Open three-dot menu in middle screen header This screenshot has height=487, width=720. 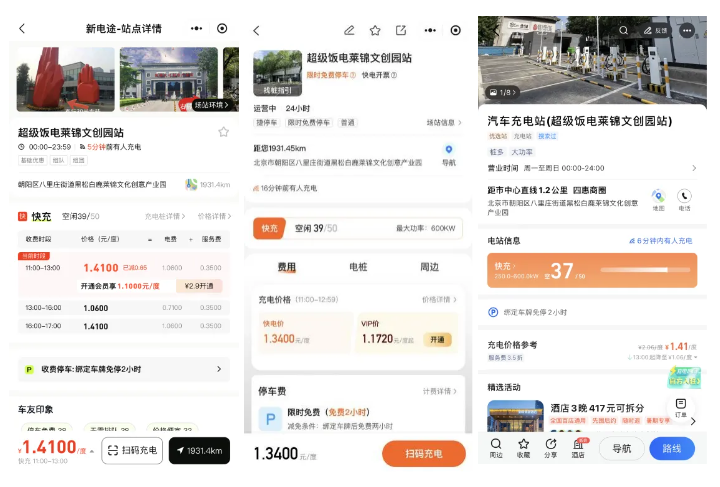[430, 31]
